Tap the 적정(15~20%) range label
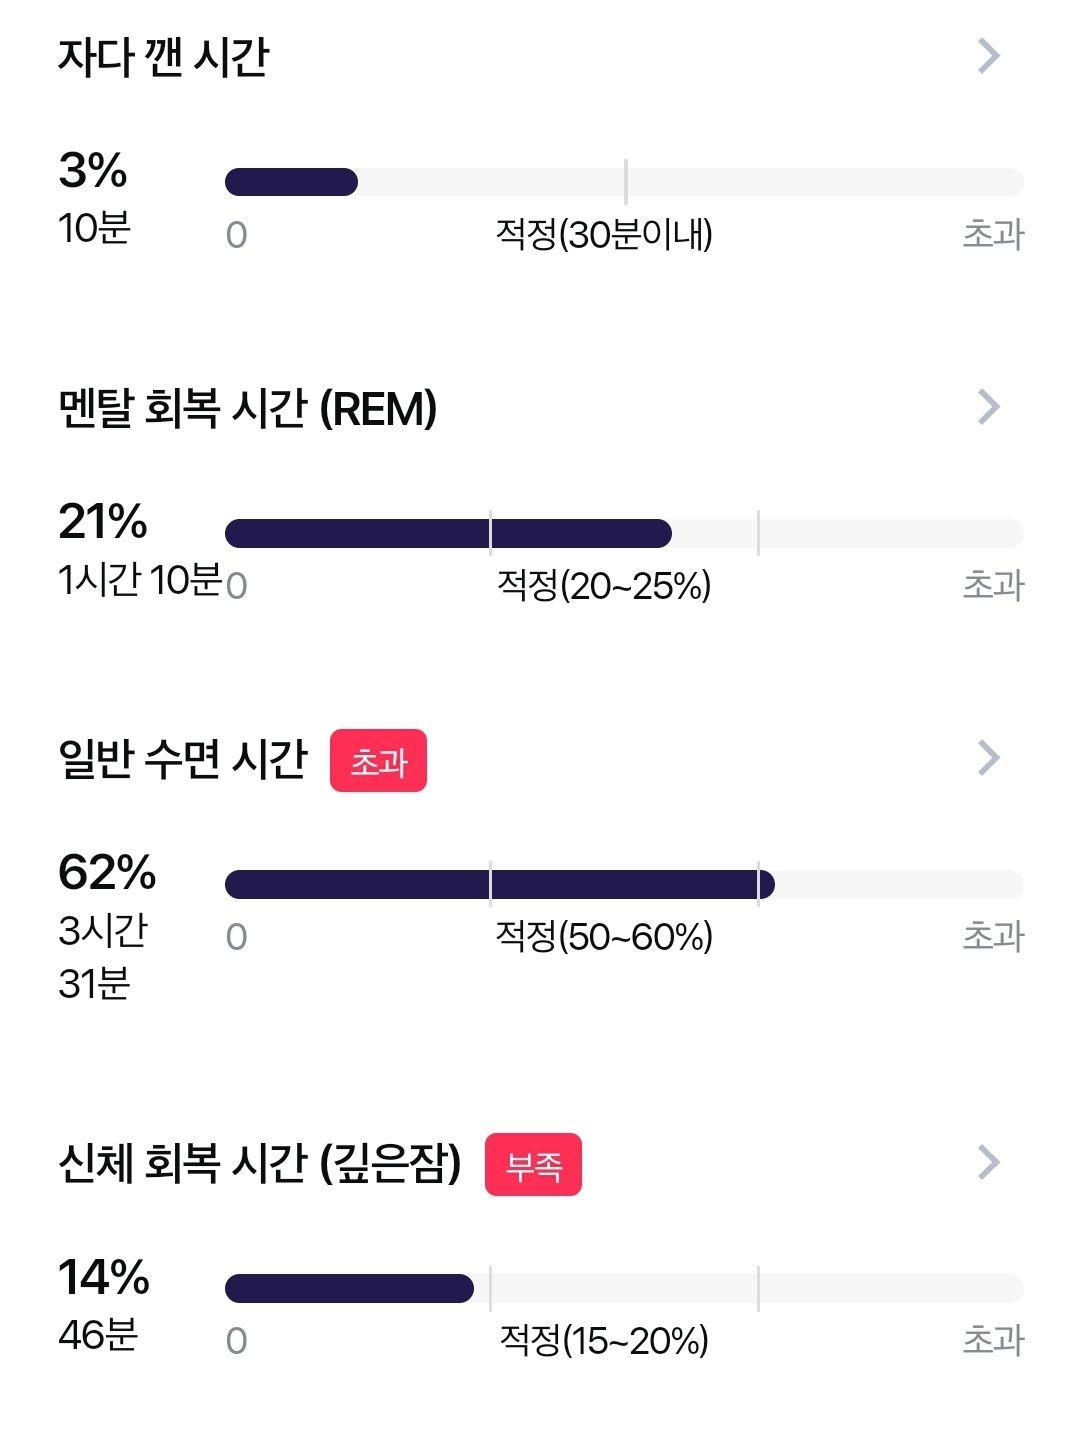 (604, 1340)
